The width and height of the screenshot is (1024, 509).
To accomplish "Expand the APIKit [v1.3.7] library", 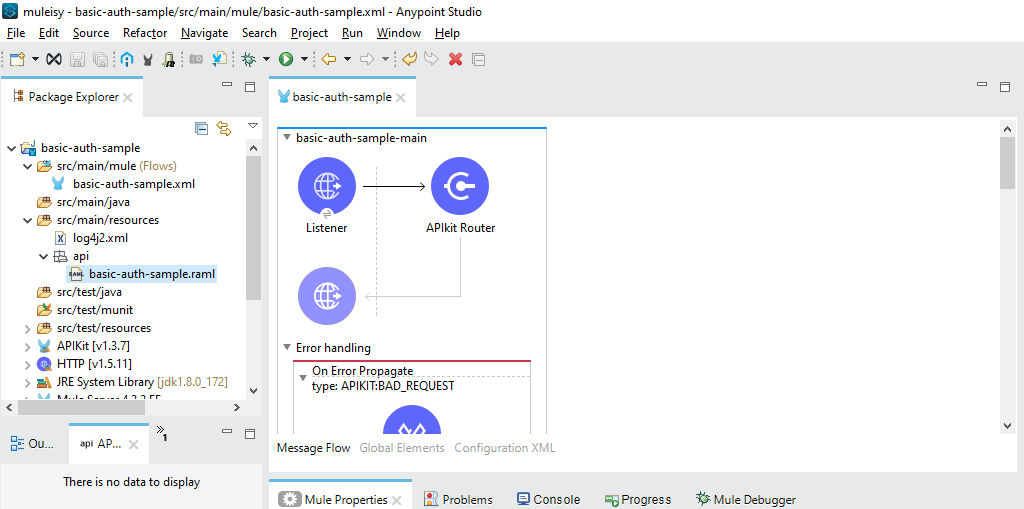I will tap(27, 346).
